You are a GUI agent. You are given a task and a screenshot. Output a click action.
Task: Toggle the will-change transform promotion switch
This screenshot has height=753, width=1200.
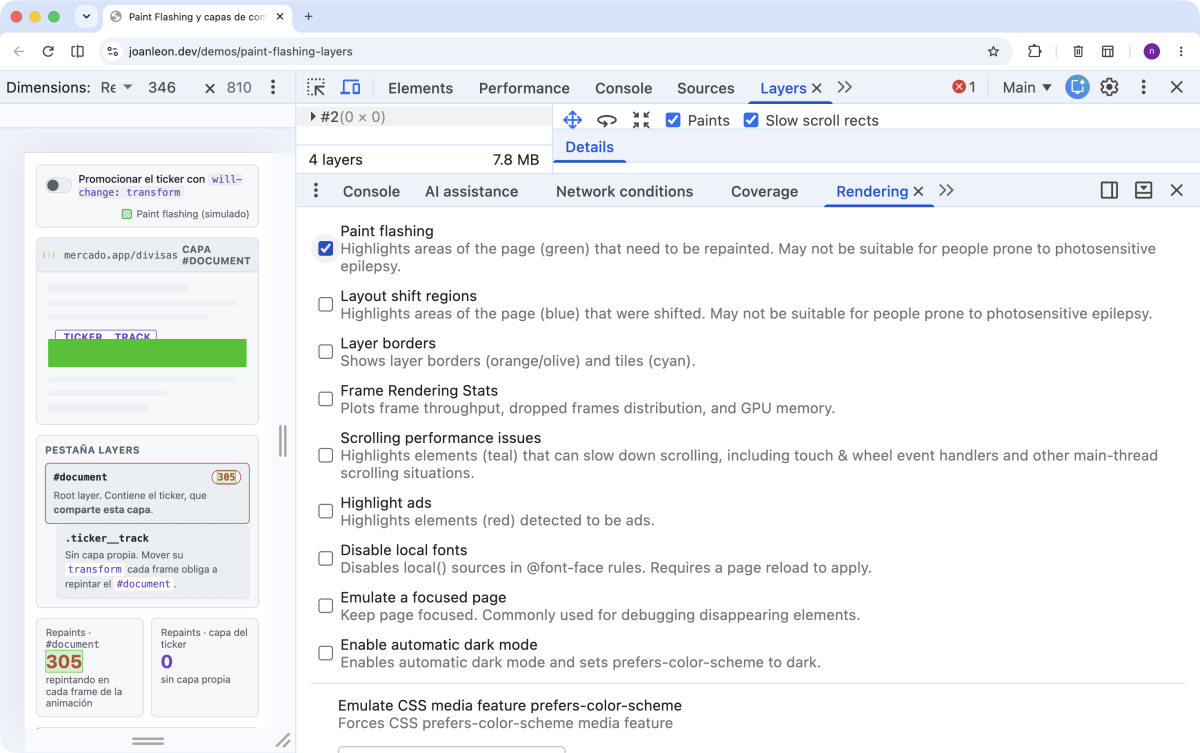[59, 185]
